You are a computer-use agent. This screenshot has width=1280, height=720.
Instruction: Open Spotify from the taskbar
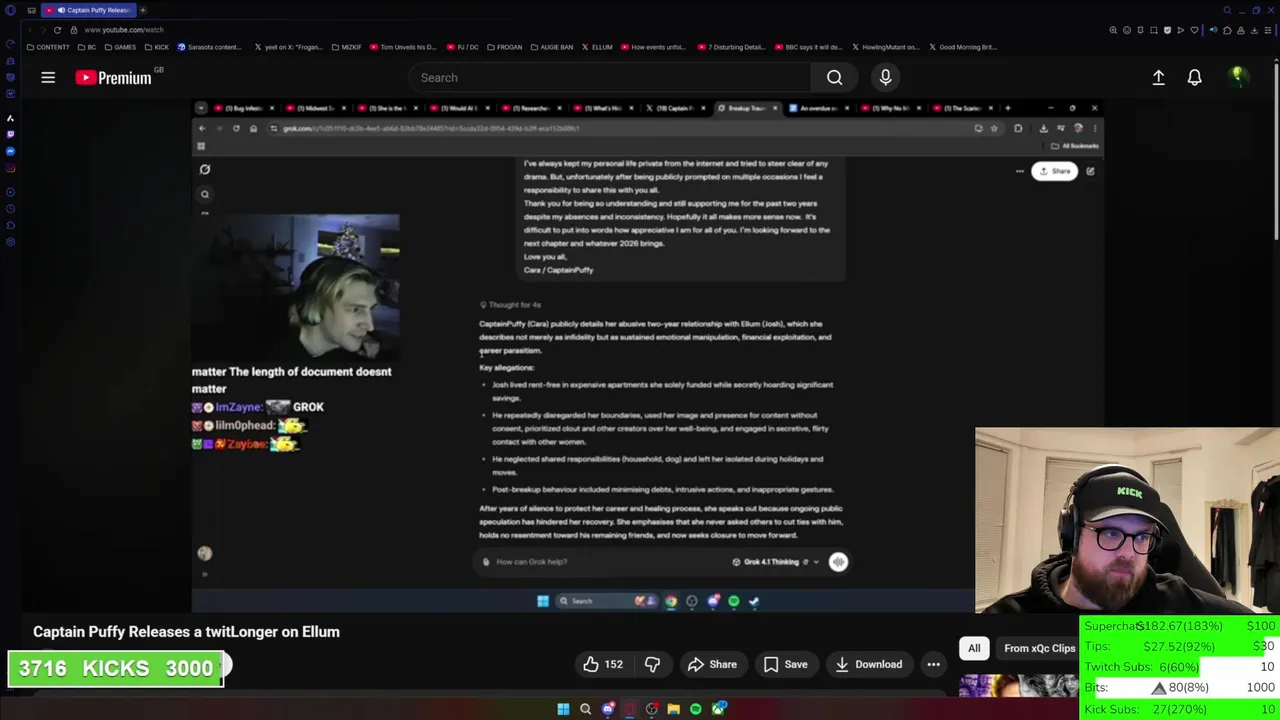696,709
